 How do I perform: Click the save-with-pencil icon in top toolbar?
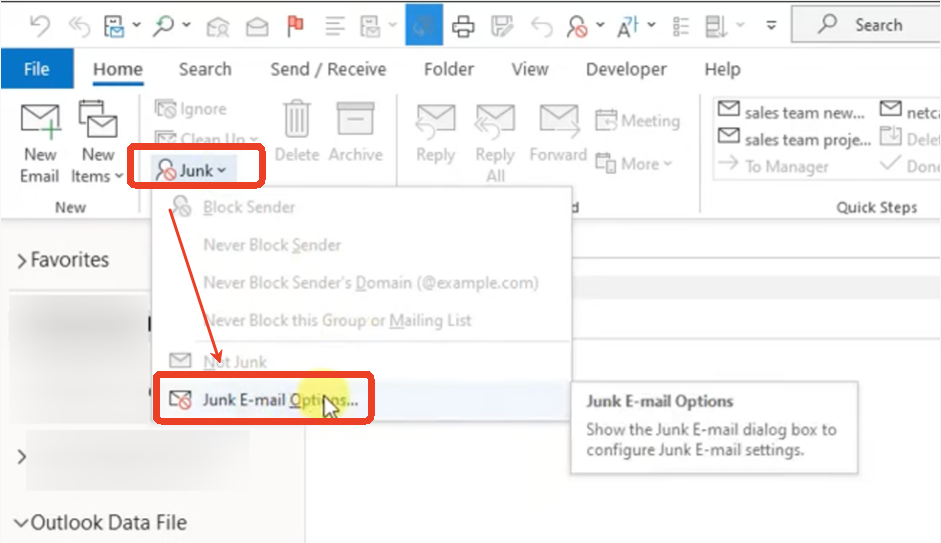pyautogui.click(x=502, y=26)
